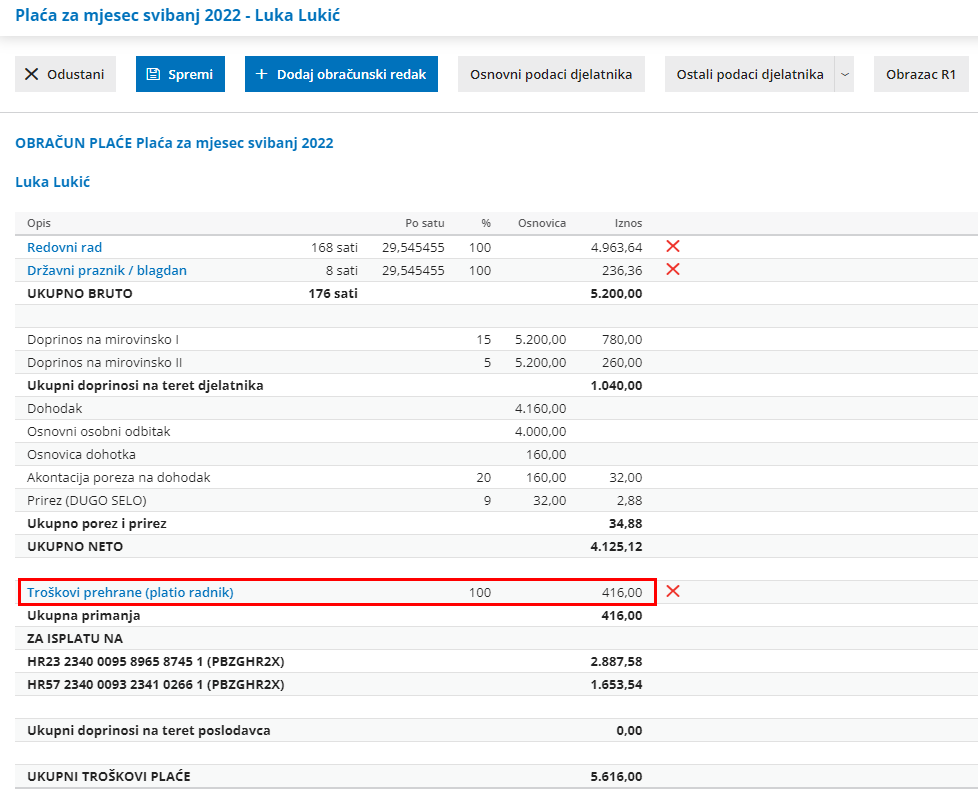
Task: Open the Državni praznik / blagdan entry
Action: pos(106,270)
